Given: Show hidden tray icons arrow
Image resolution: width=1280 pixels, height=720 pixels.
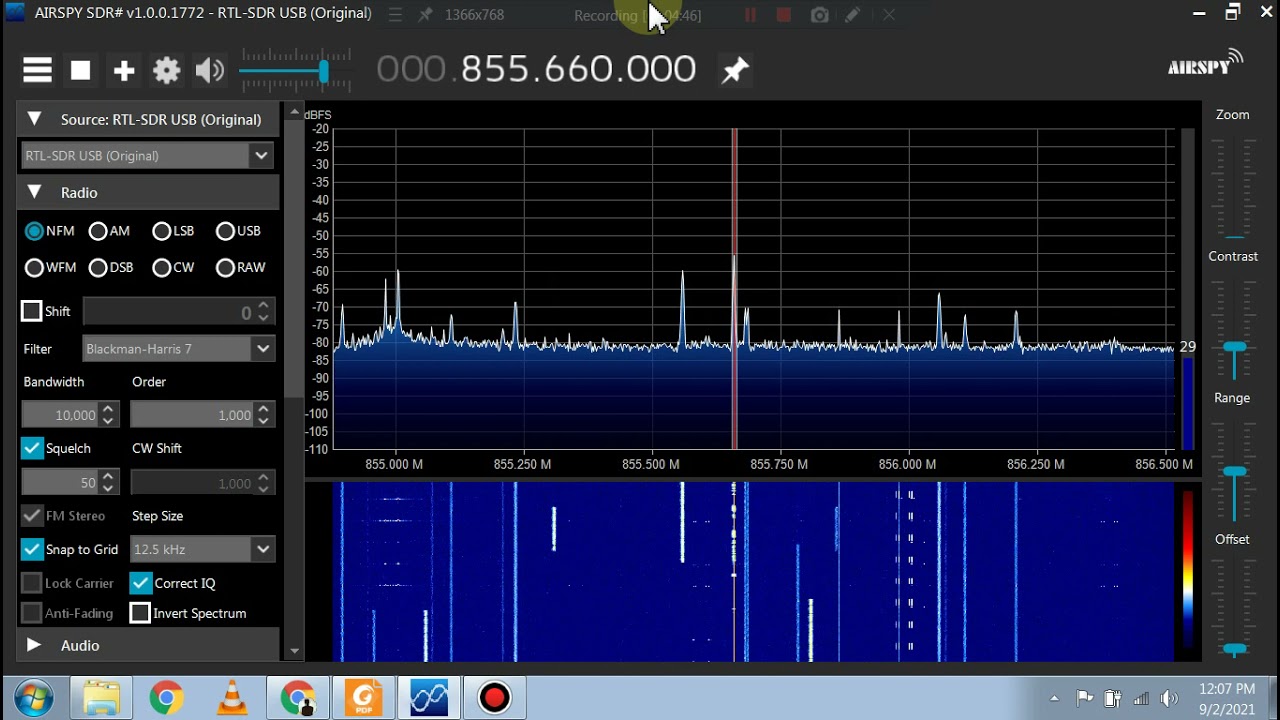Looking at the screenshot, I should coord(1054,698).
